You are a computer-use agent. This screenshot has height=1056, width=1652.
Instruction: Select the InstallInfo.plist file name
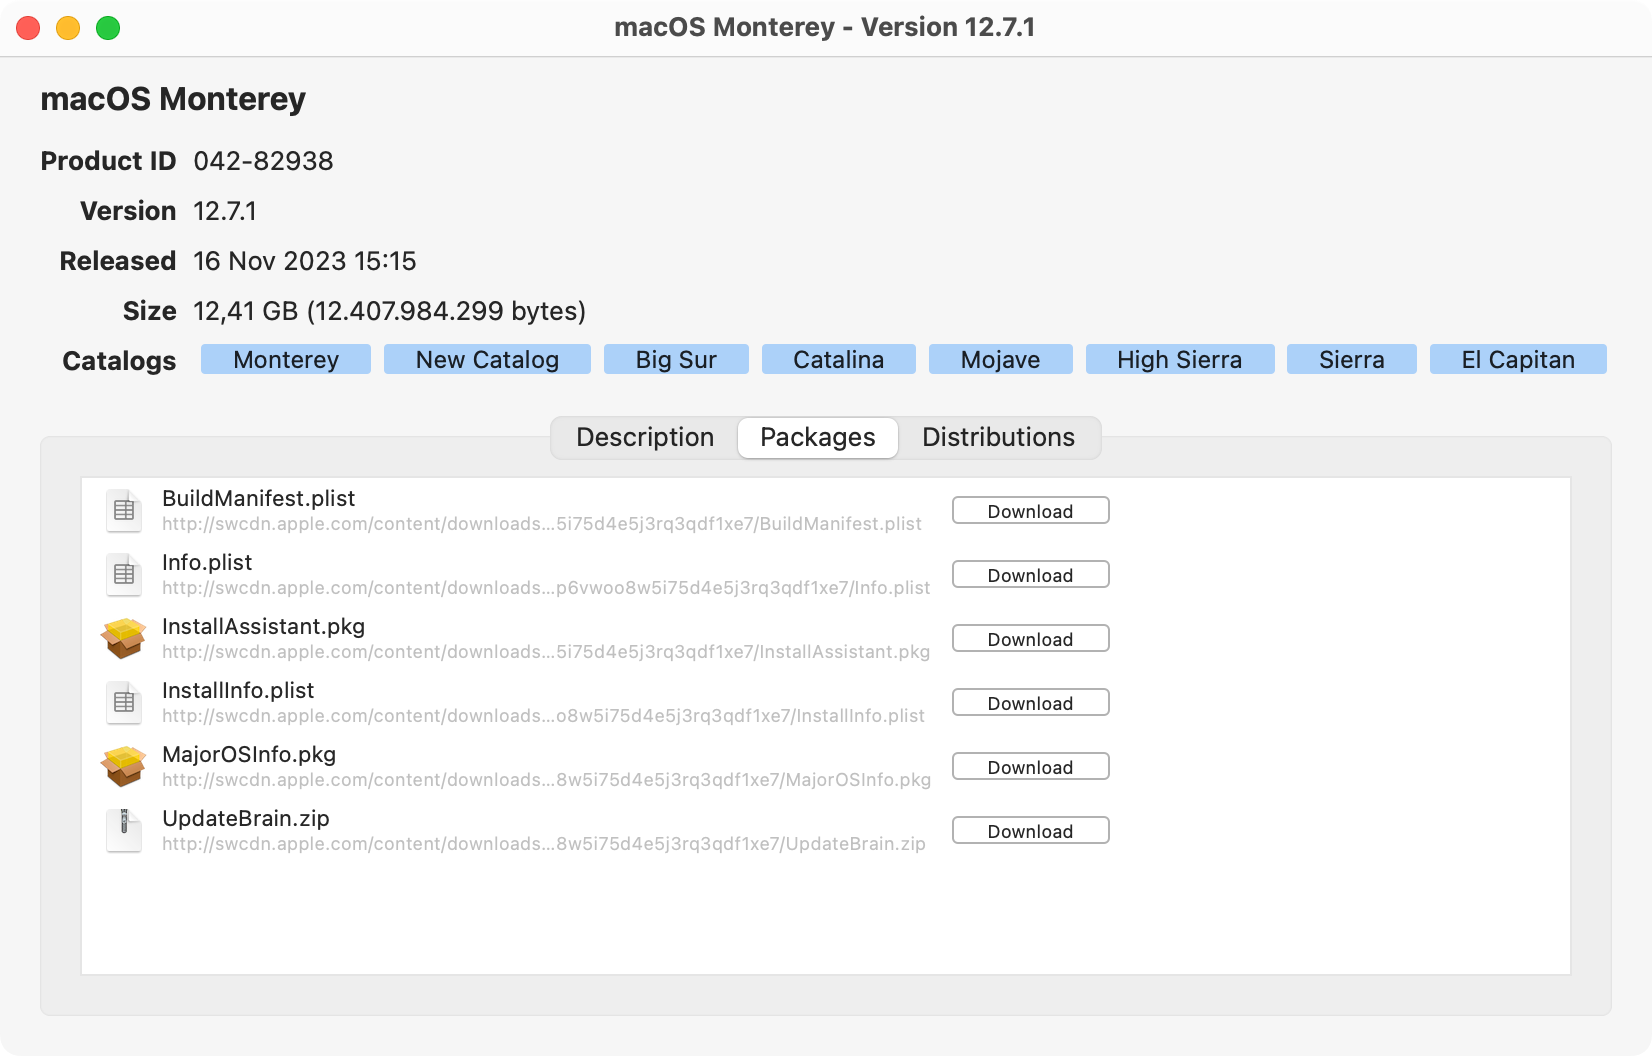(x=238, y=690)
